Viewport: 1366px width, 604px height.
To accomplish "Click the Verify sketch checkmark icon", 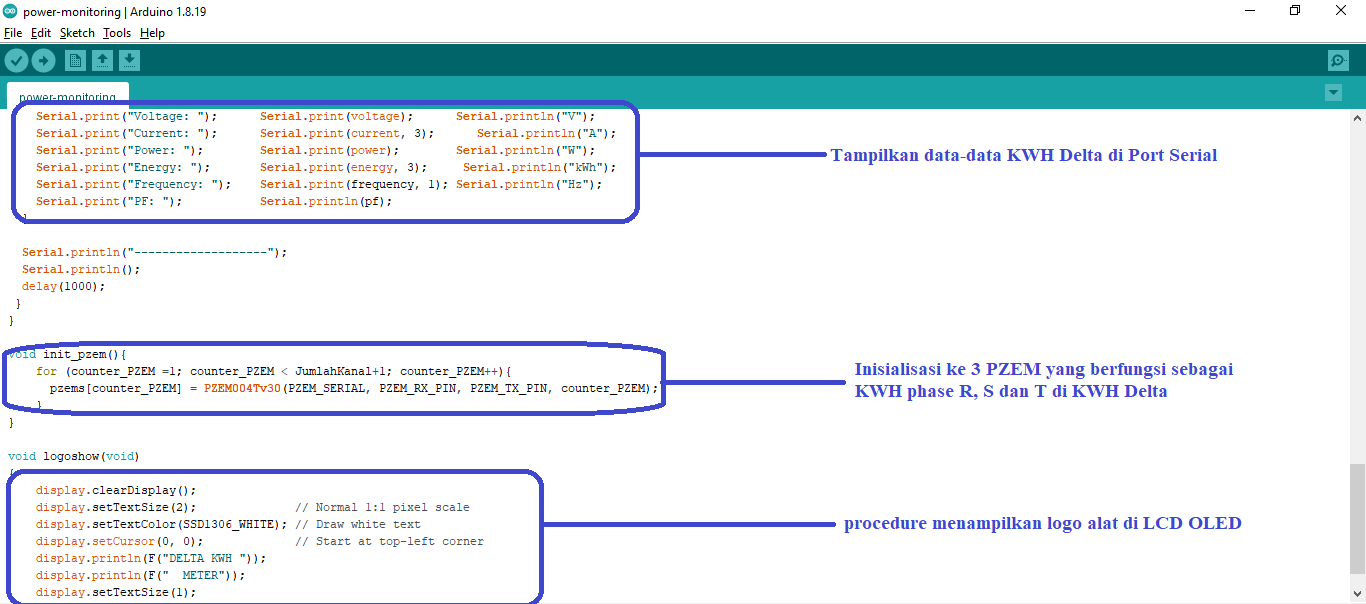I will [16, 61].
